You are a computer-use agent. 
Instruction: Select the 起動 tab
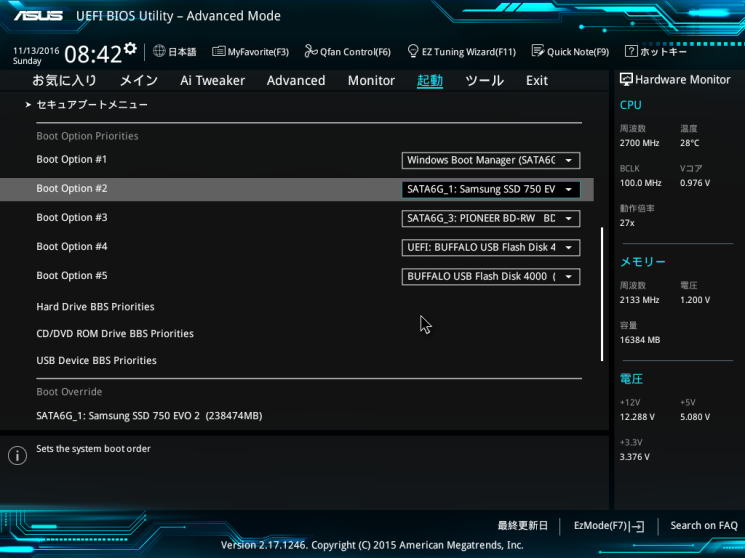pos(430,80)
